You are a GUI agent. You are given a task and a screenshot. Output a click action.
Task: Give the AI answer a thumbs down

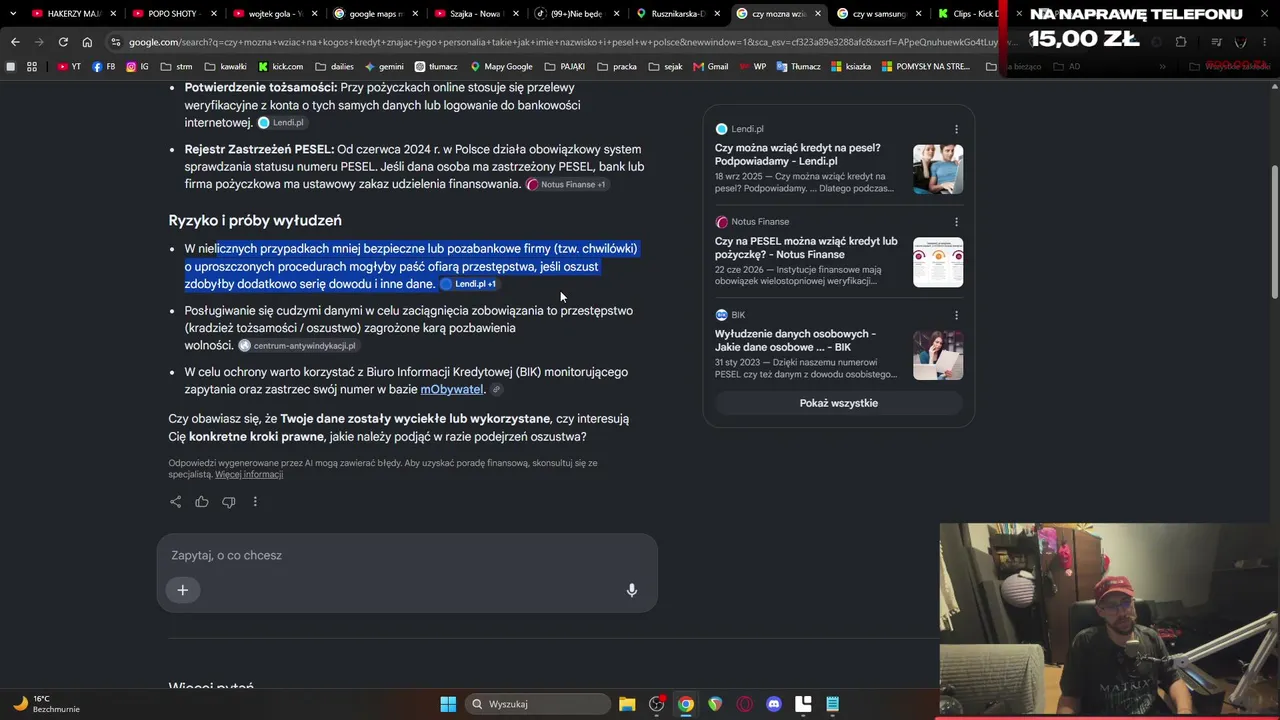click(229, 502)
